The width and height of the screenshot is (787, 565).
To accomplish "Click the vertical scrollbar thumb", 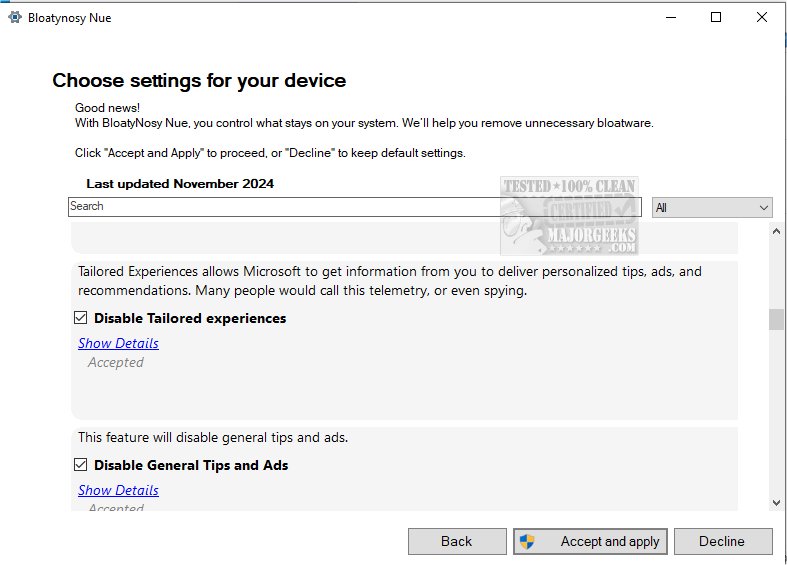I will 777,319.
